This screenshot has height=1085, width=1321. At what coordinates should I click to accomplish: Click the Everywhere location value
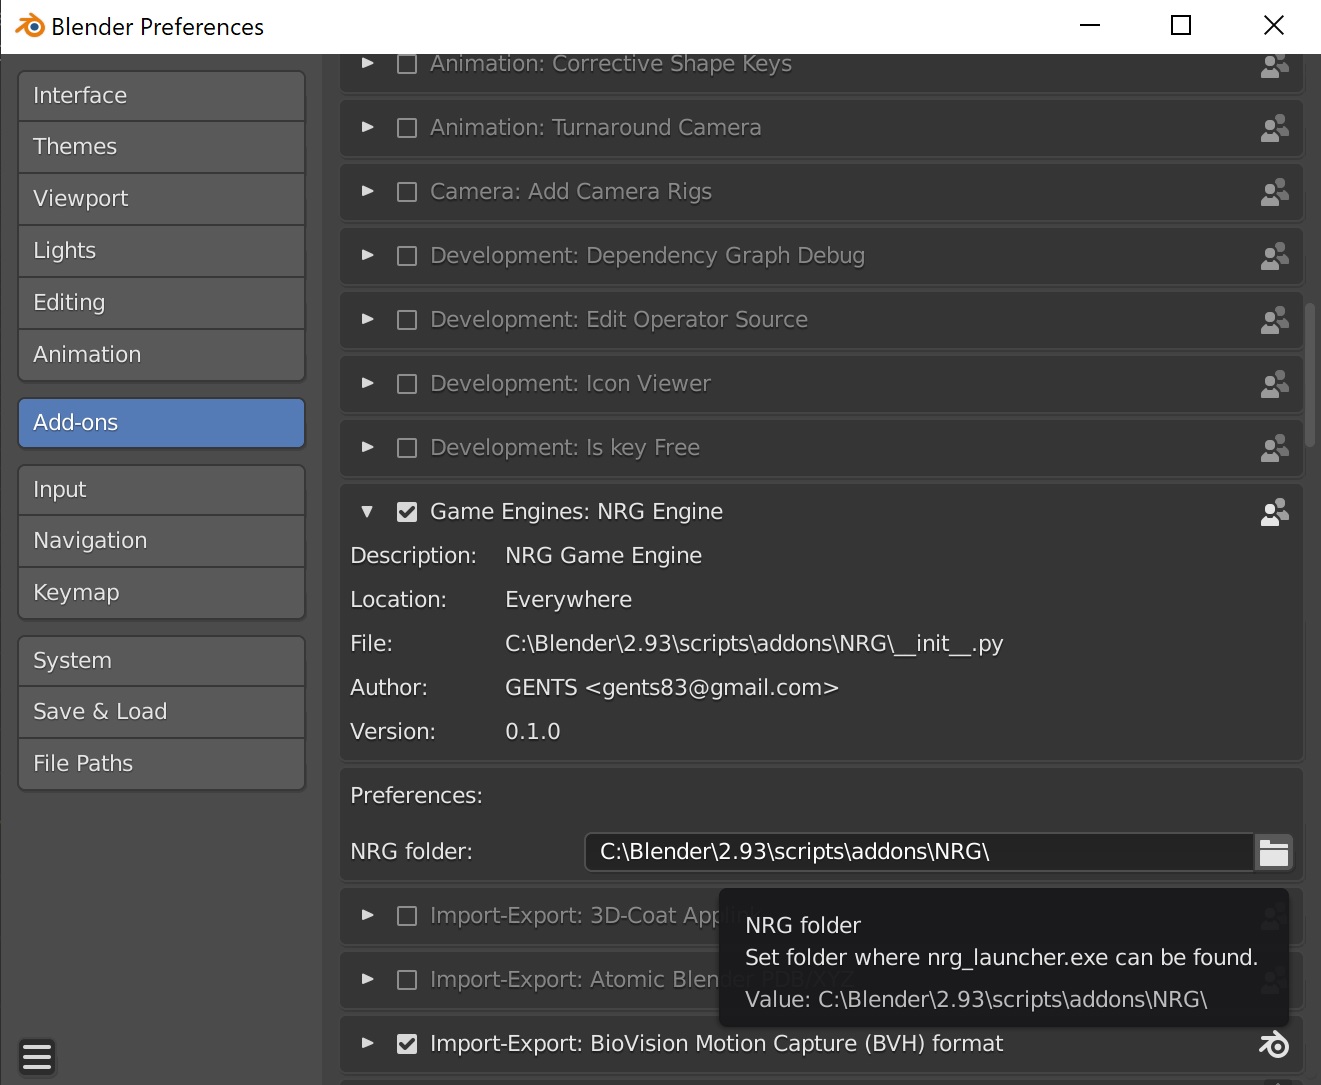click(569, 600)
